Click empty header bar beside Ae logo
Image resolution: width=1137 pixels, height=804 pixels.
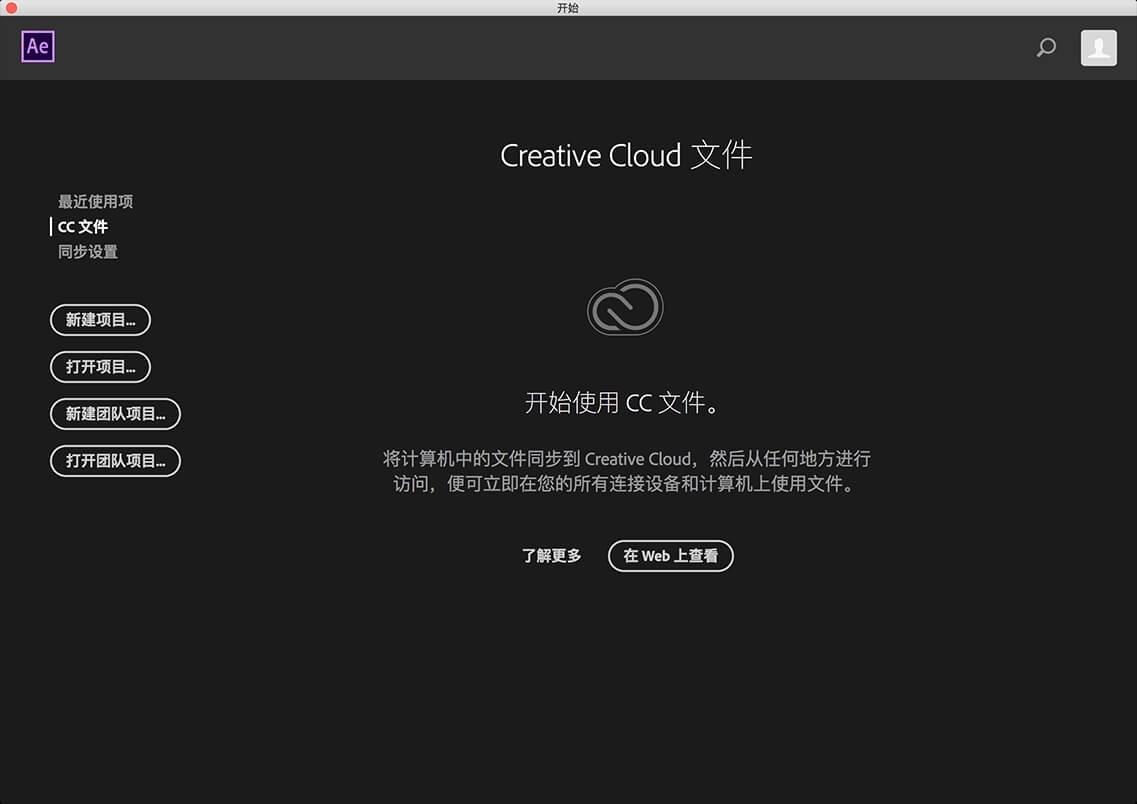pyautogui.click(x=500, y=48)
